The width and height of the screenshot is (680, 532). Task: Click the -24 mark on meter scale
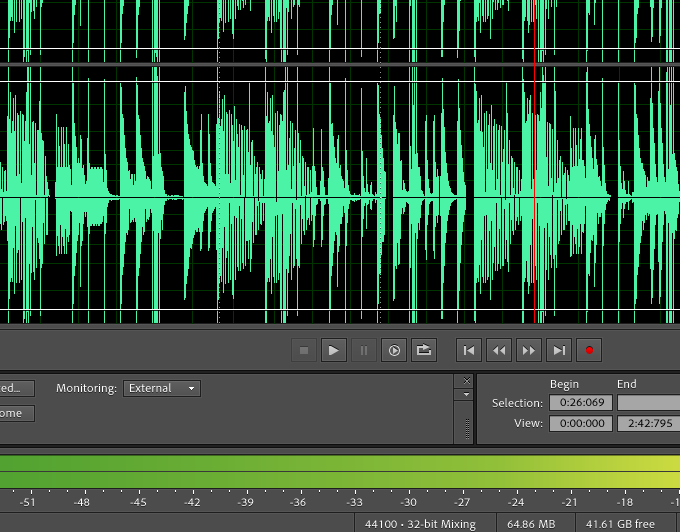click(x=516, y=502)
